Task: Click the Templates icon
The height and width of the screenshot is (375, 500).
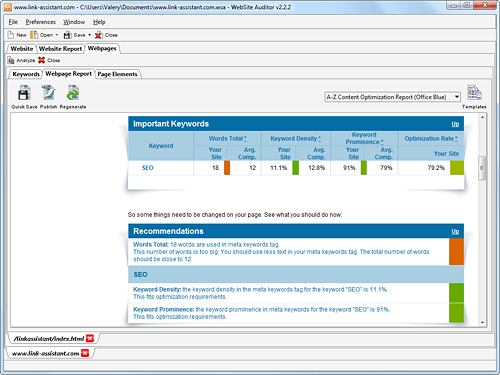Action: point(474,93)
